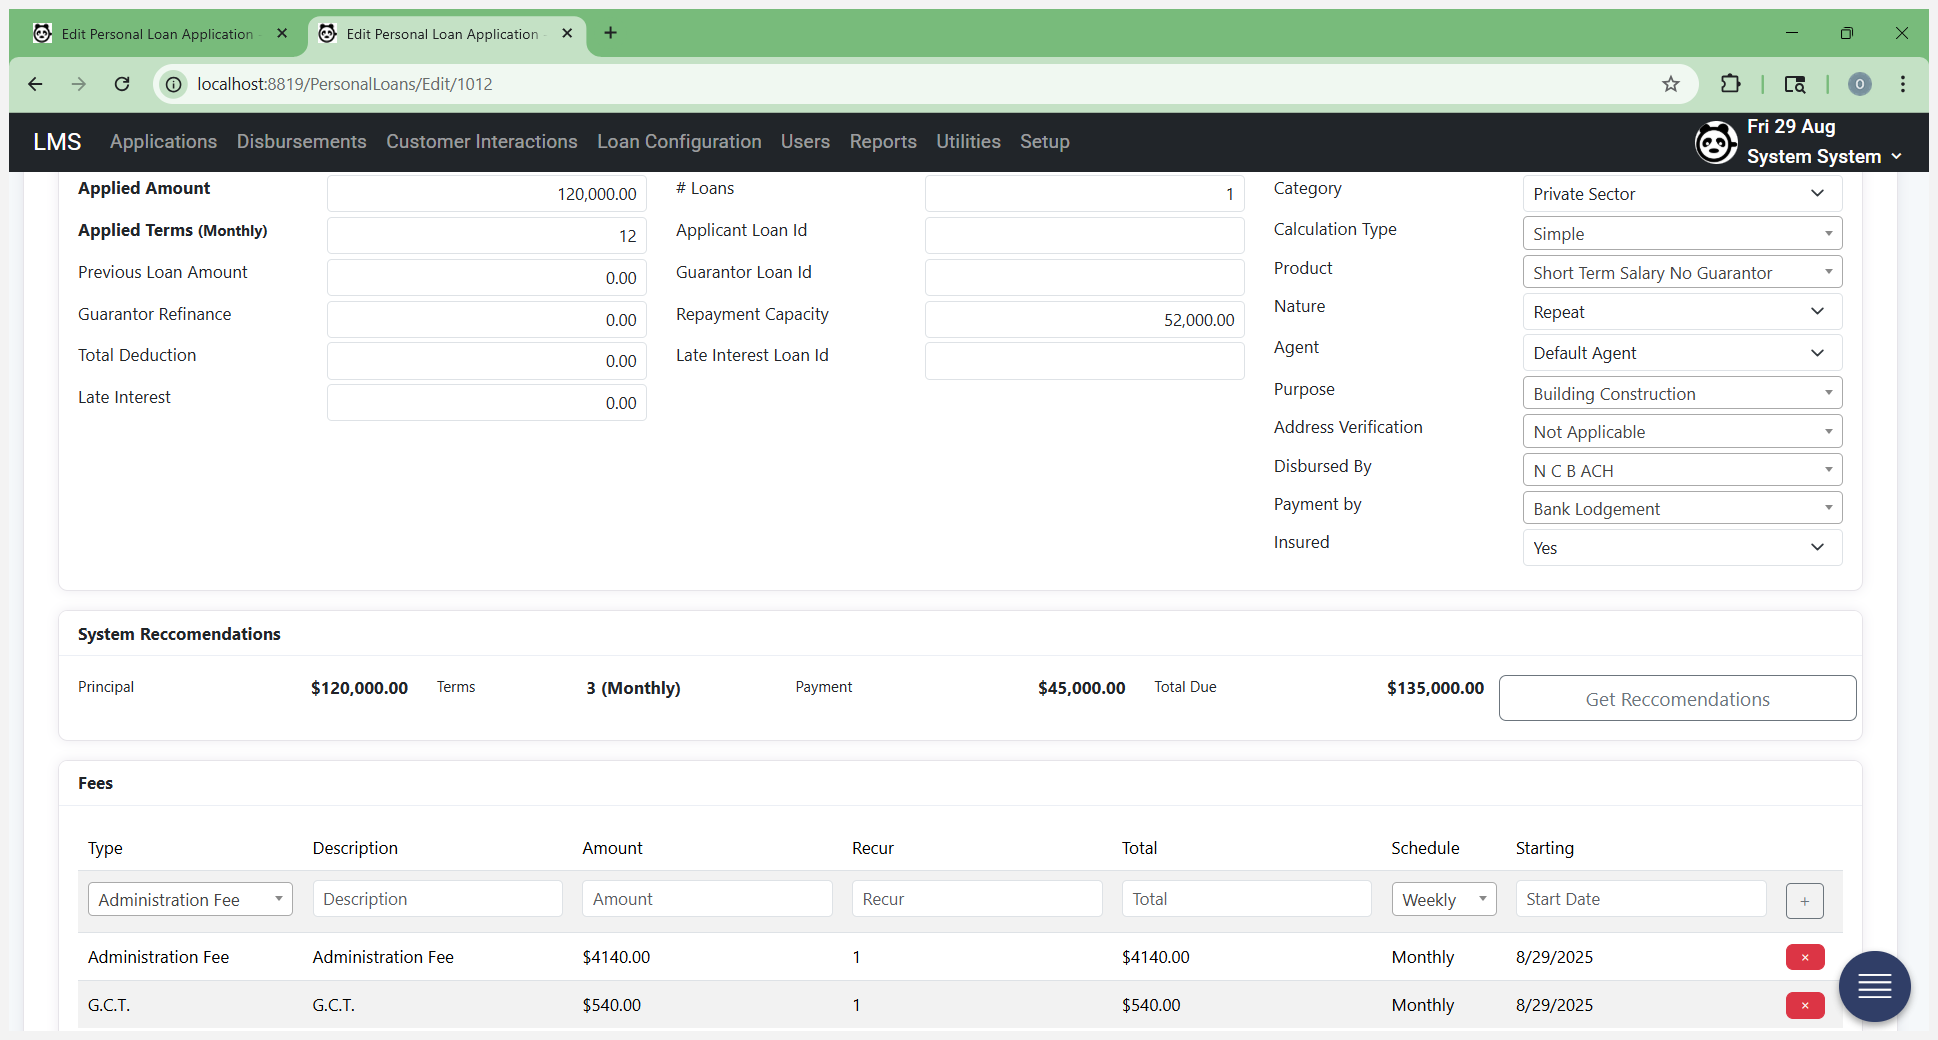Open the browser three-dot menu
This screenshot has width=1938, height=1040.
point(1903,84)
